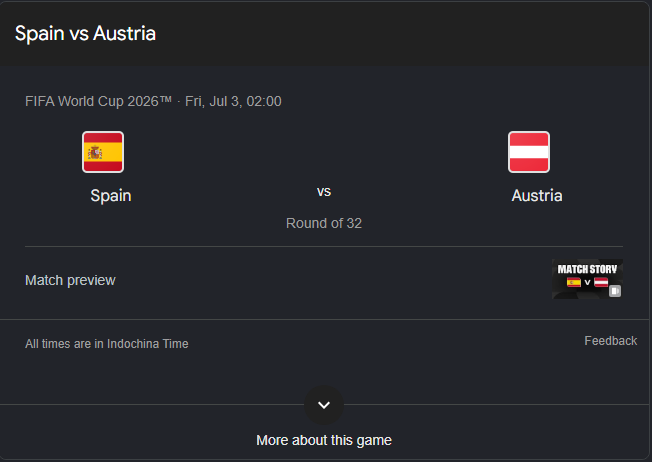Click the Round of 32 stage label
Viewport: 652px width, 462px height.
coord(324,223)
